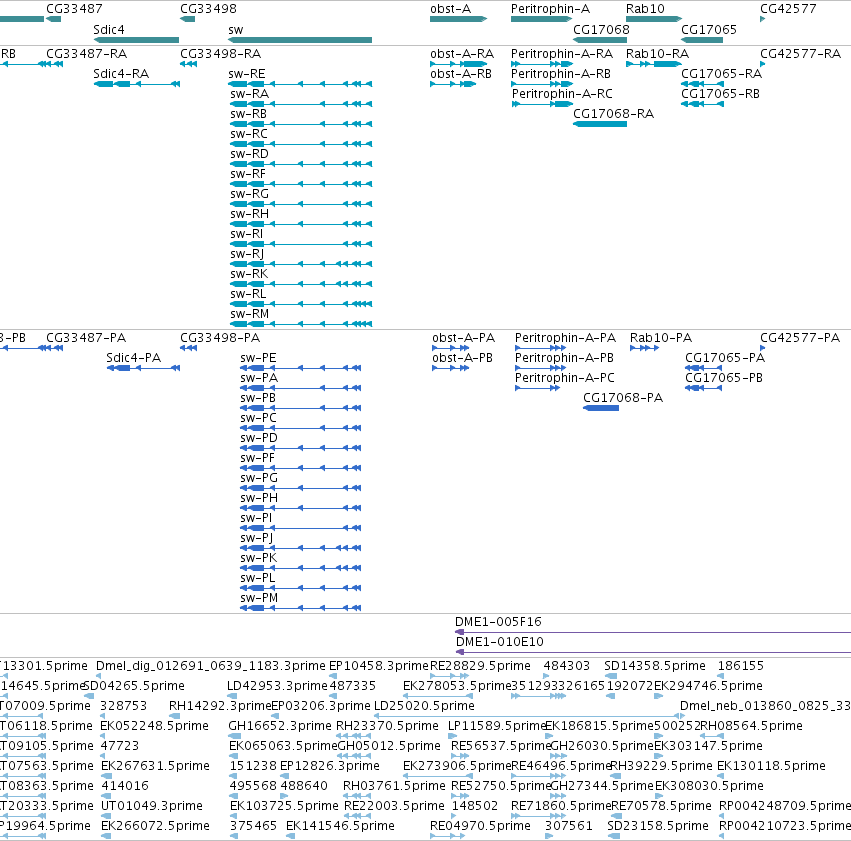The image size is (851, 841).
Task: Select the LD42953.3prime EST label
Action: (x=277, y=686)
